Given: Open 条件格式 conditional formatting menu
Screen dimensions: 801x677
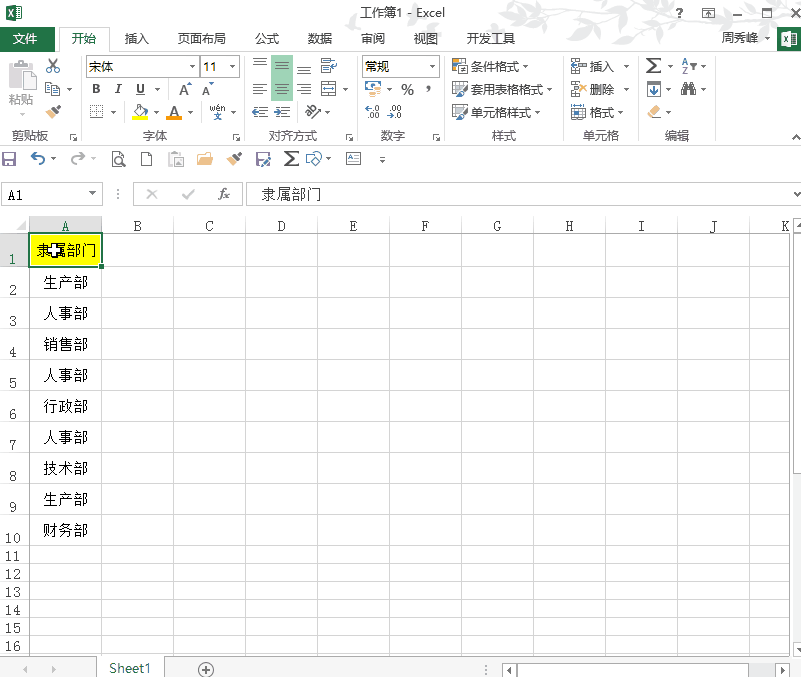Looking at the screenshot, I should (x=490, y=66).
